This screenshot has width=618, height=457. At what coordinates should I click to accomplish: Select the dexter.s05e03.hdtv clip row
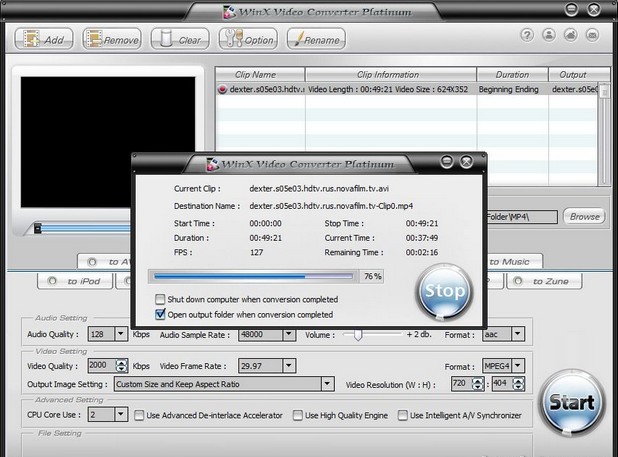(x=407, y=89)
